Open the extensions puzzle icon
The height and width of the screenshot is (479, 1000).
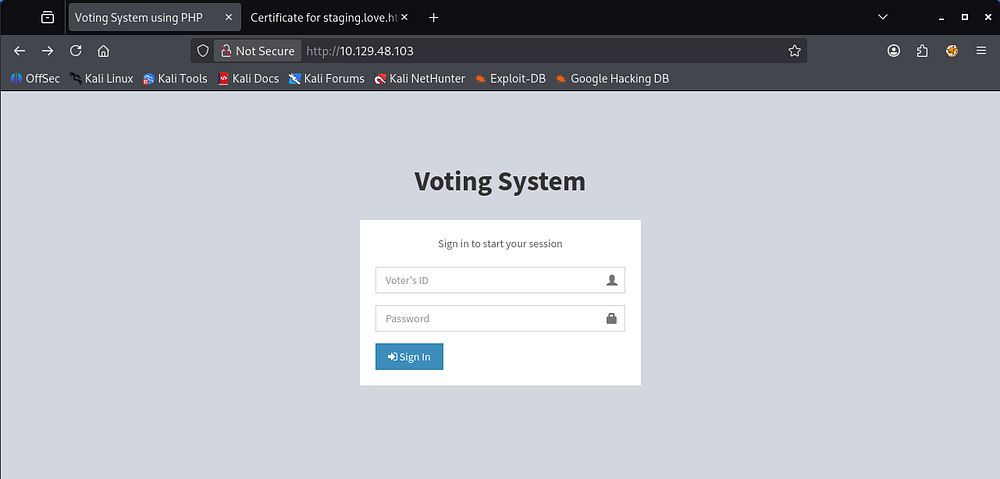tap(923, 51)
